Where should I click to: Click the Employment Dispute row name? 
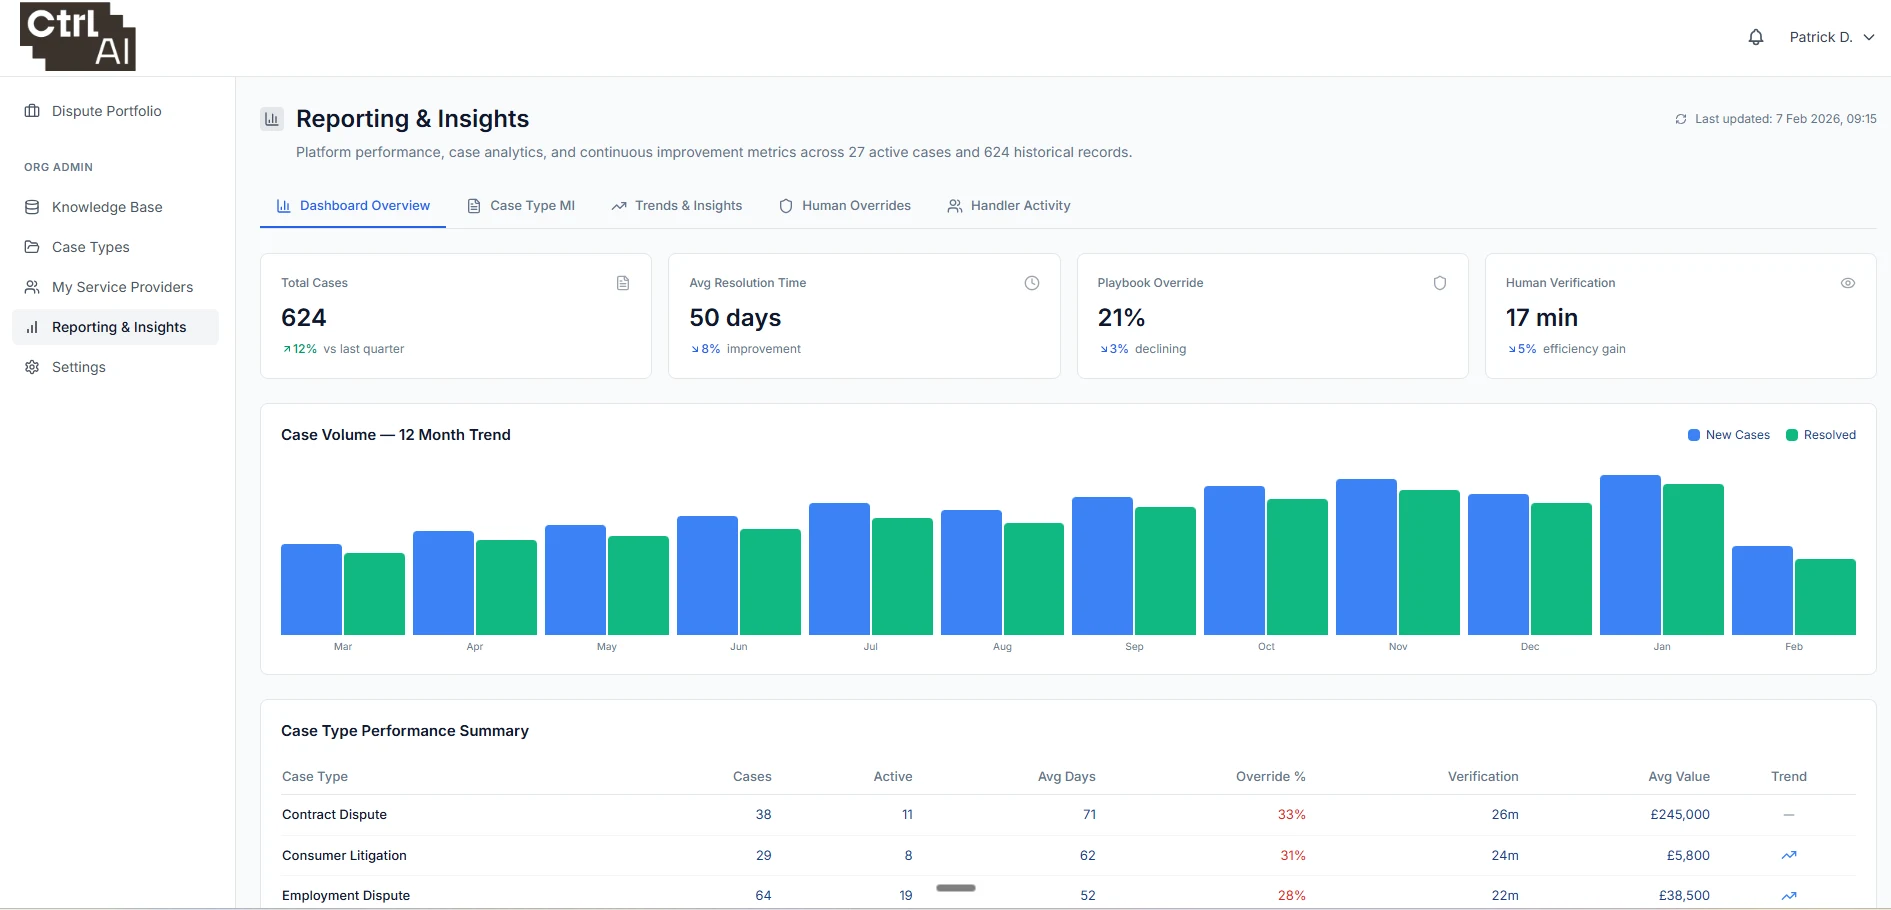pos(346,896)
